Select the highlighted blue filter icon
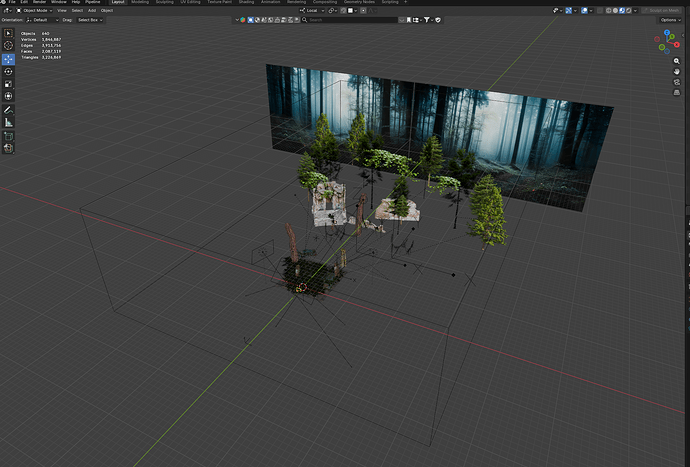Image resolution: width=690 pixels, height=467 pixels. point(250,20)
